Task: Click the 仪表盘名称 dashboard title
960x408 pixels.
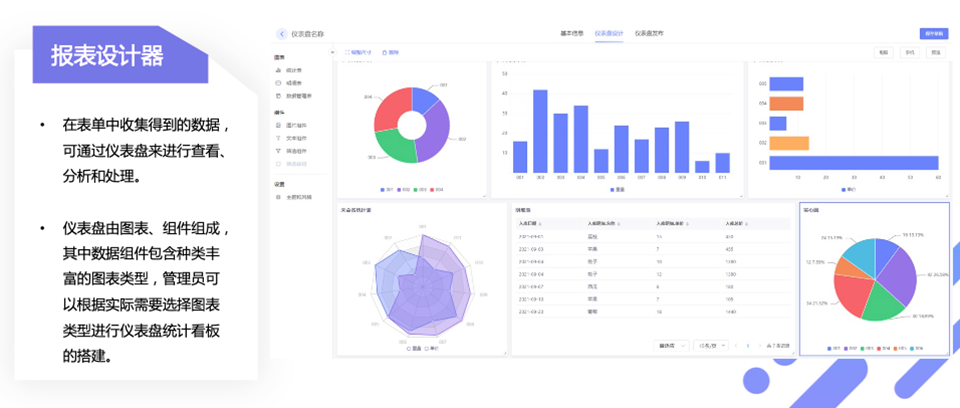Action: coord(308,34)
